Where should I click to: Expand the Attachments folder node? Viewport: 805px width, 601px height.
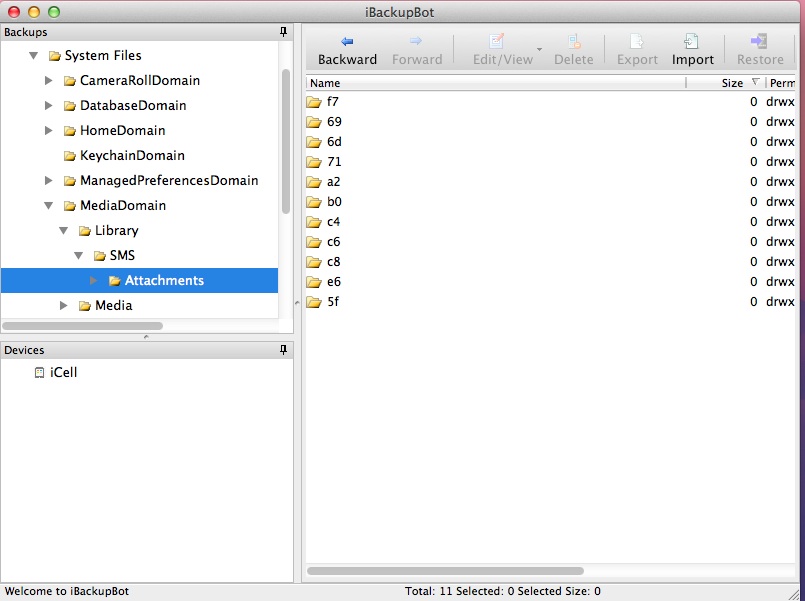[x=93, y=281]
